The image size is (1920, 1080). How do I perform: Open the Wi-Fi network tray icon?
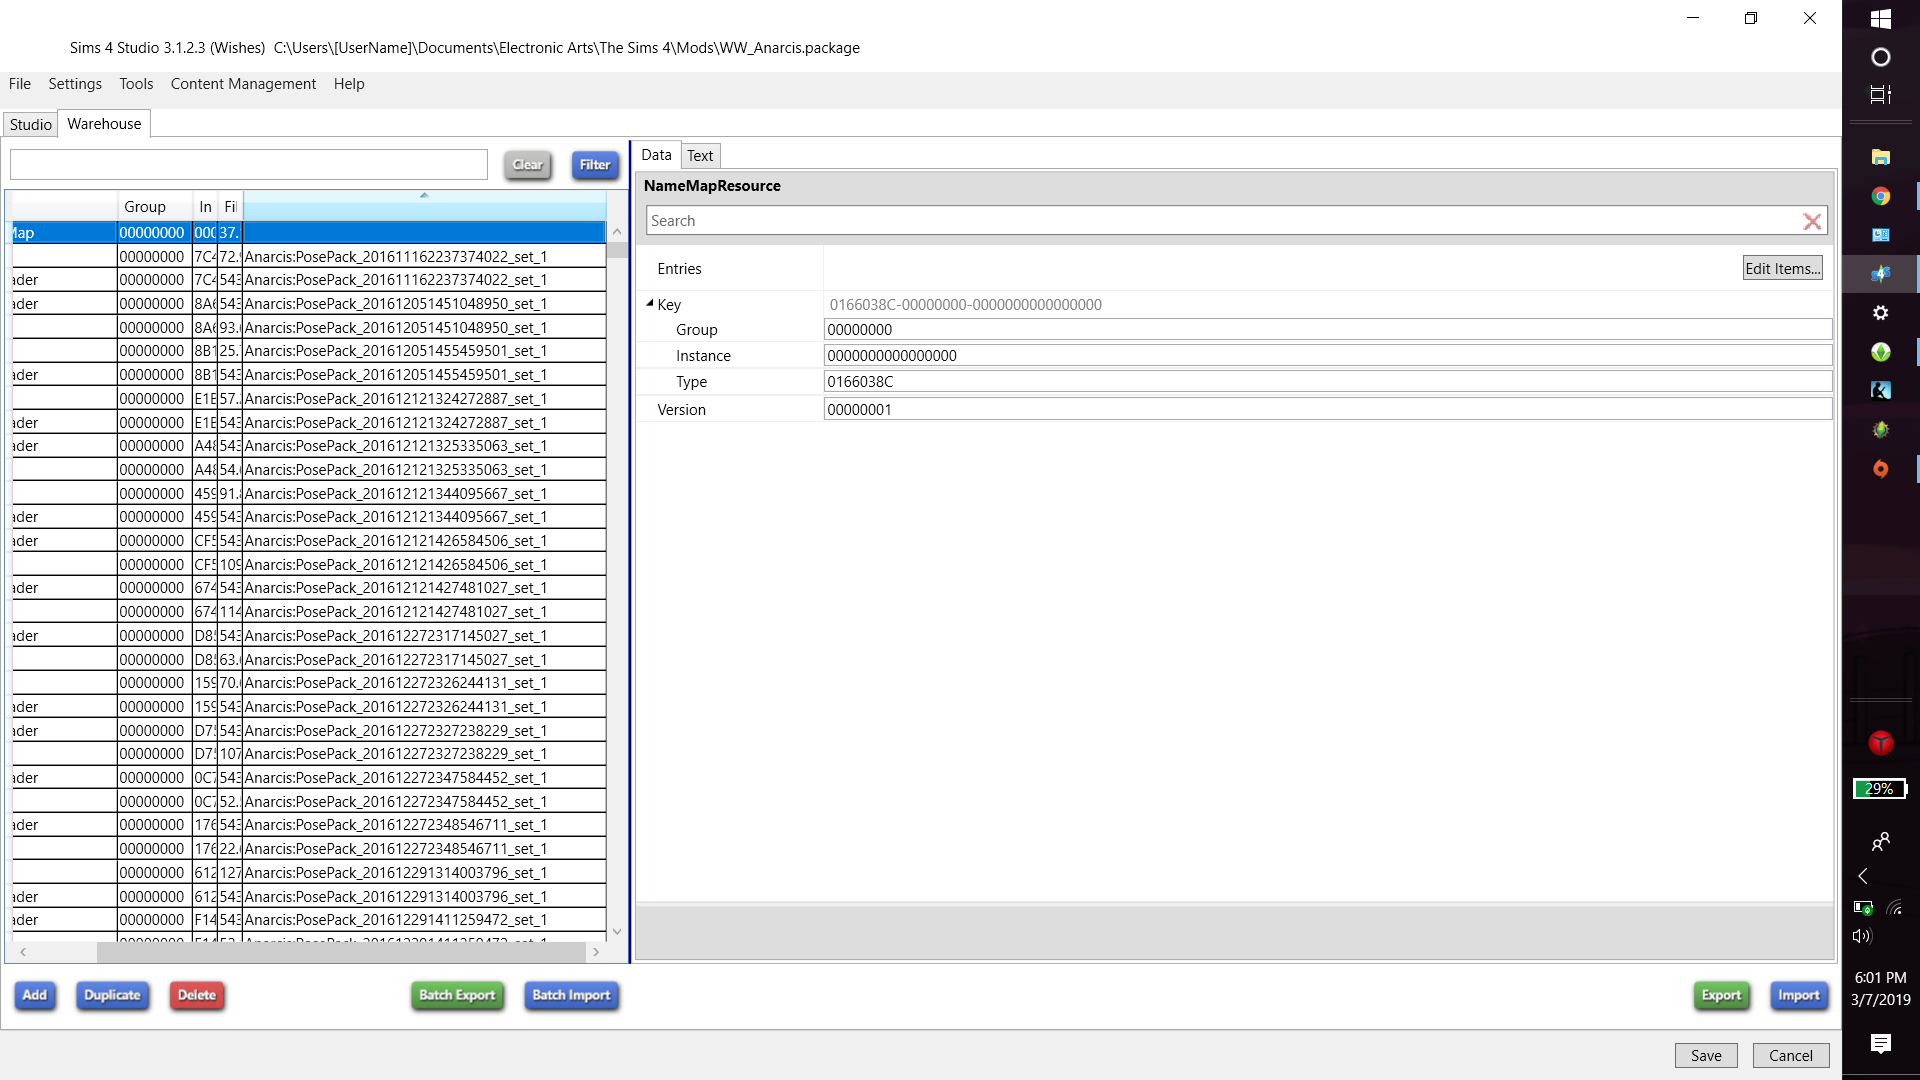tap(1894, 908)
